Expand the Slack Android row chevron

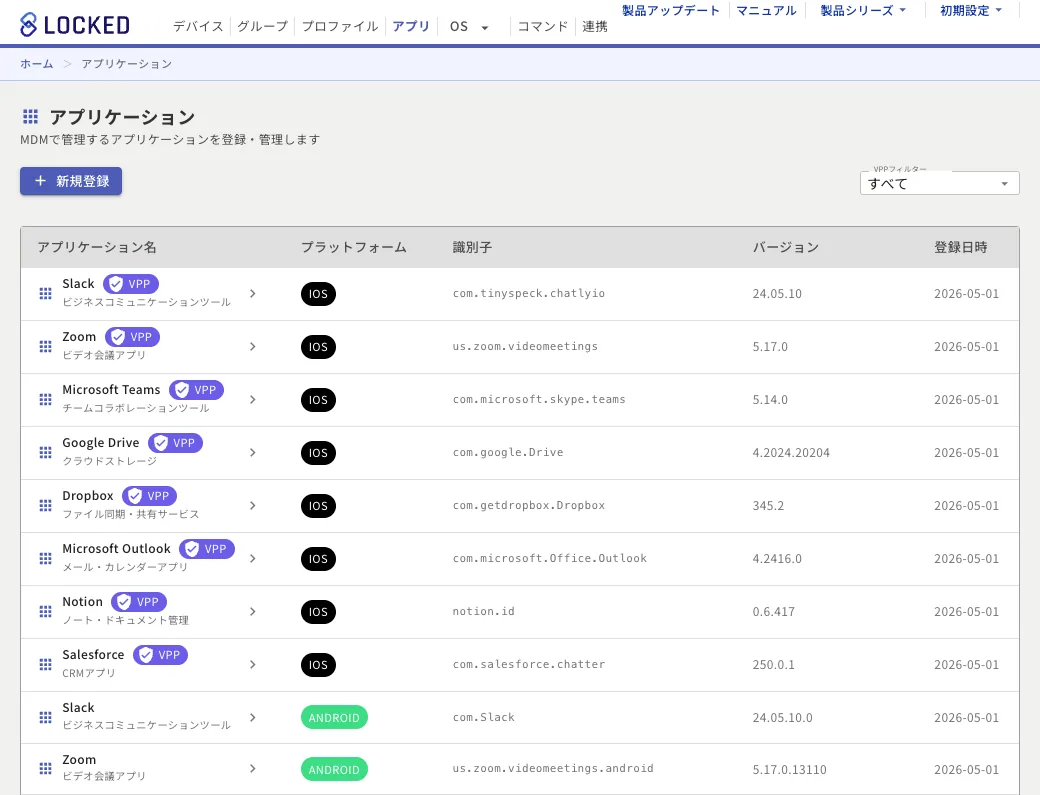[x=253, y=717]
